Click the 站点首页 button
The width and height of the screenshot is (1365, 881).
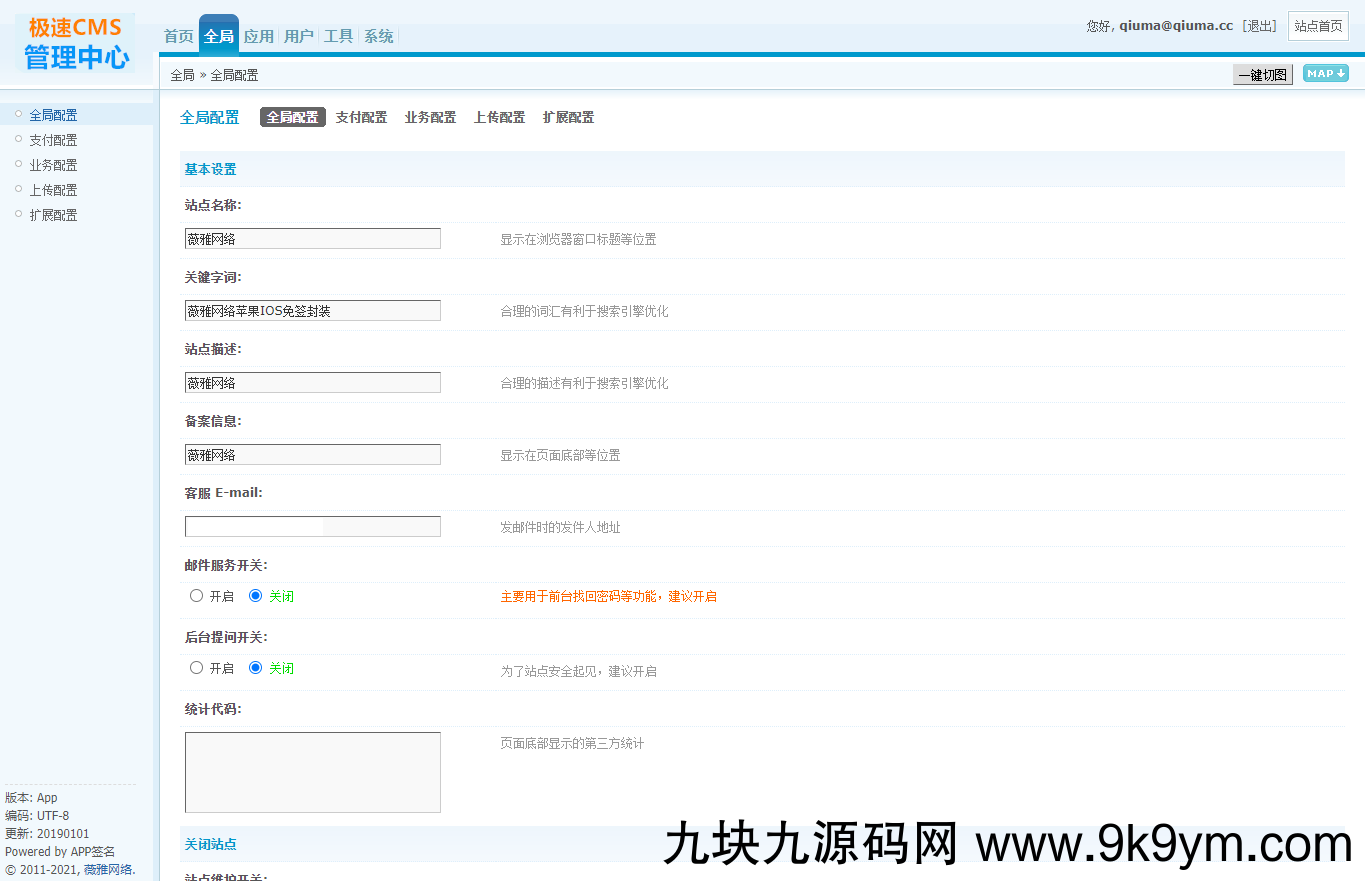pos(1318,26)
